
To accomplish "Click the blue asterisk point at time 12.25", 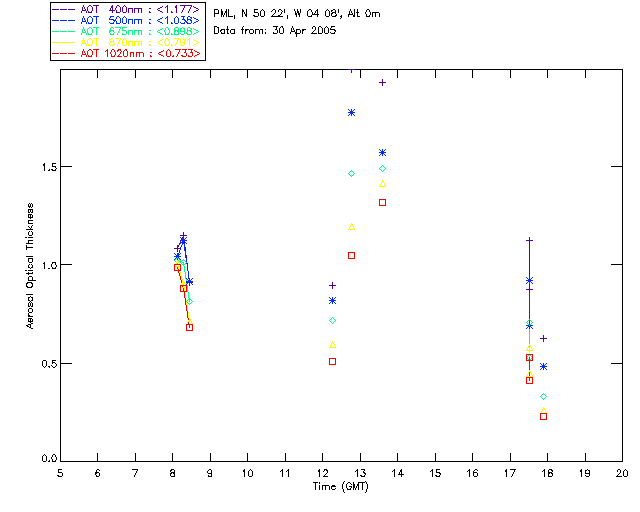I will 333,301.
